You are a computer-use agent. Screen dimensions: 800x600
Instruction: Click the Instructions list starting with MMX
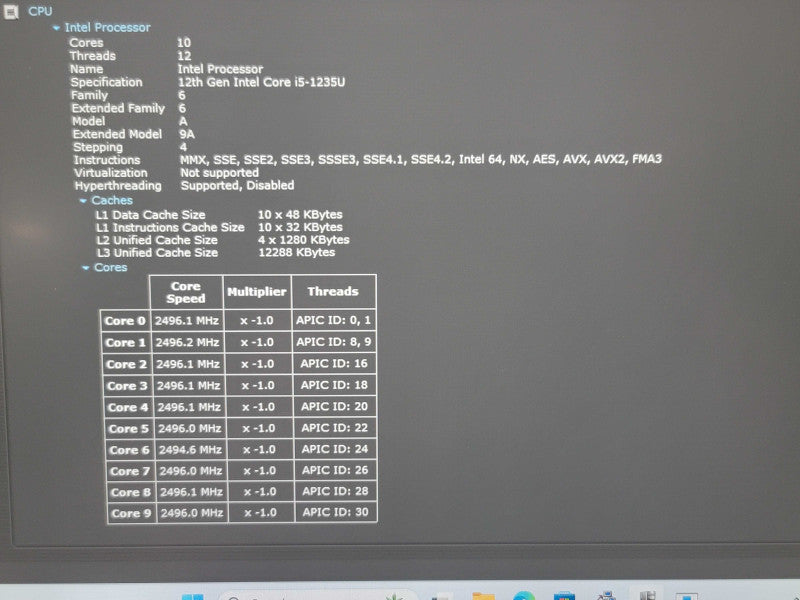coord(421,160)
